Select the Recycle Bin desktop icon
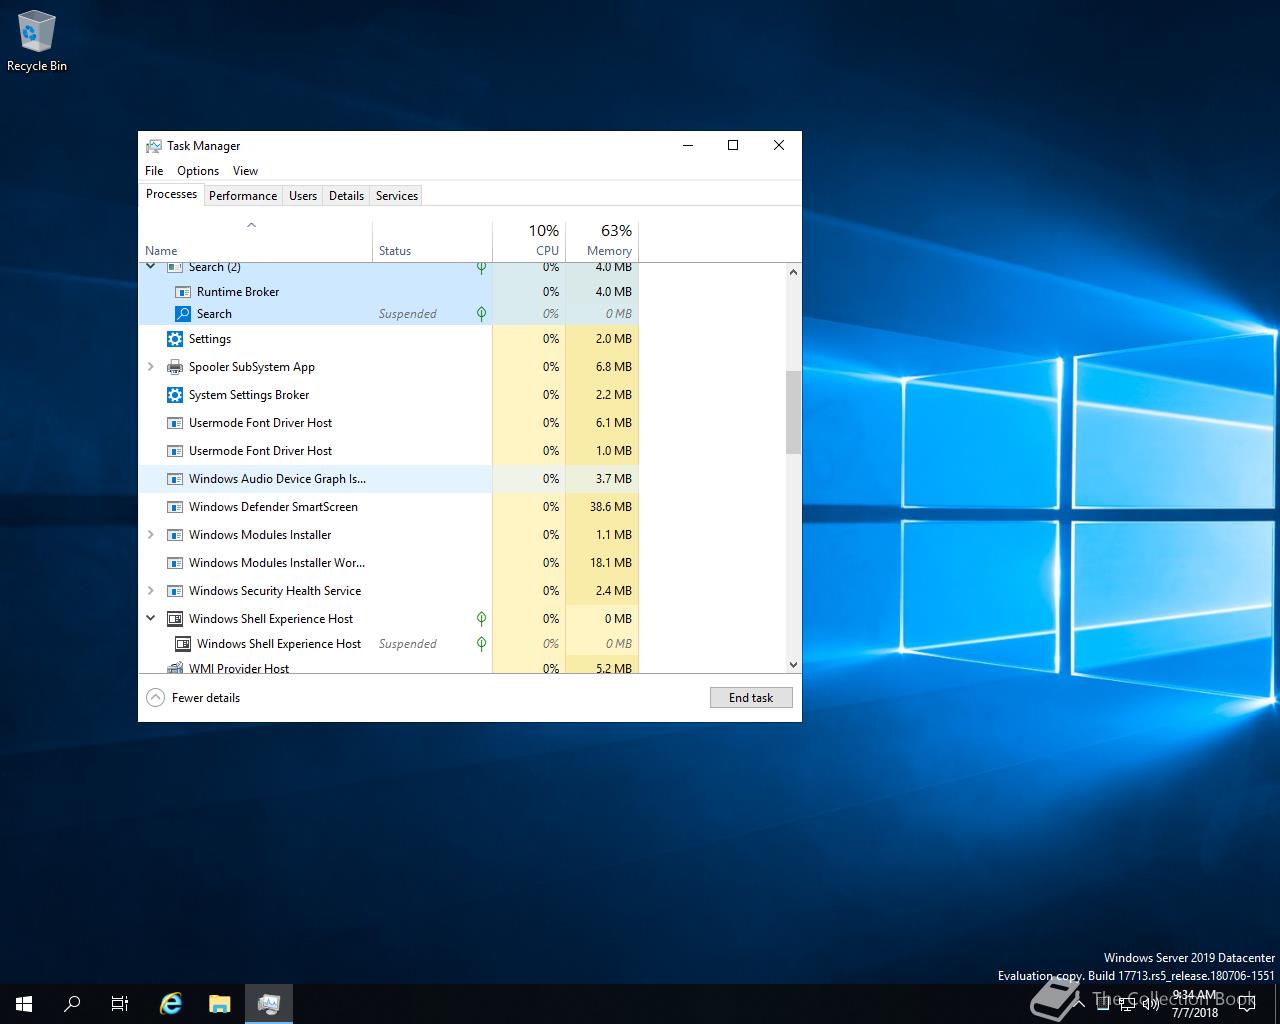 [x=37, y=42]
